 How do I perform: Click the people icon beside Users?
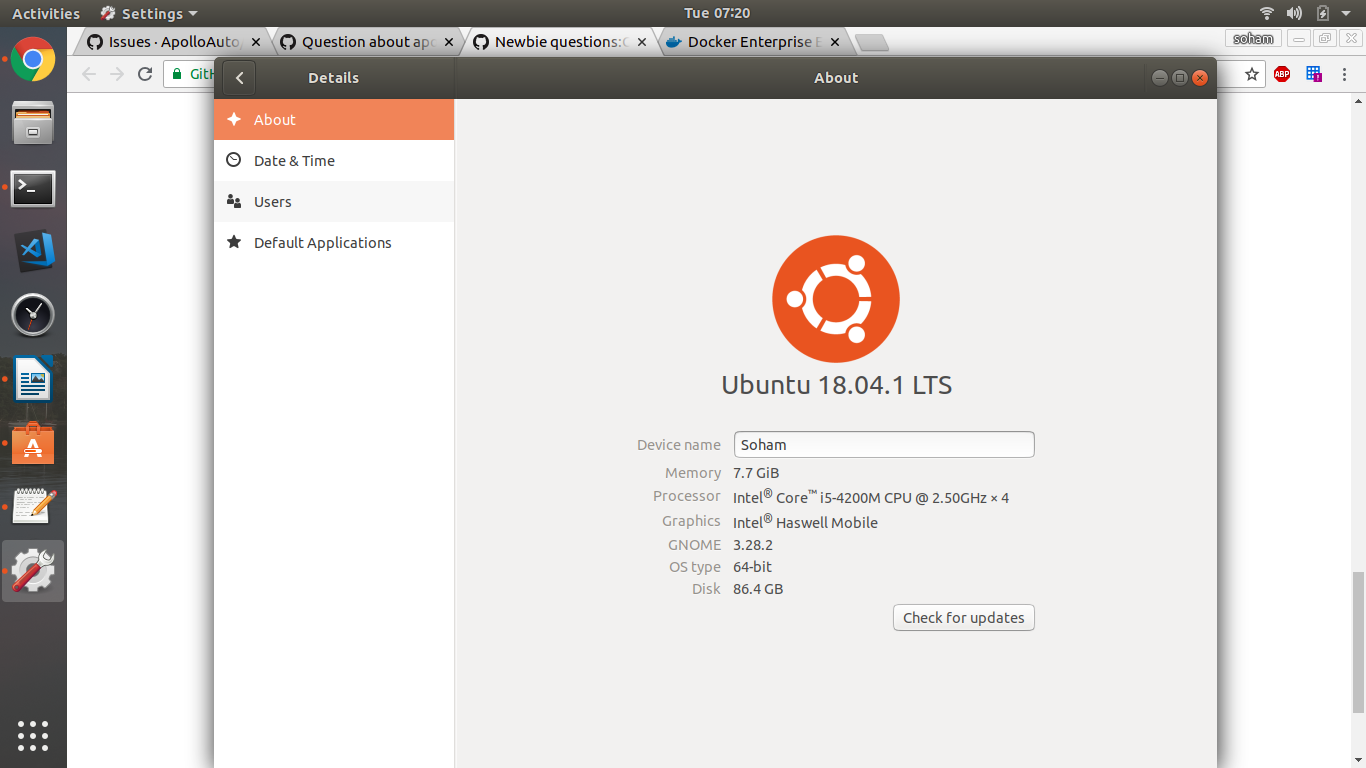click(x=234, y=201)
